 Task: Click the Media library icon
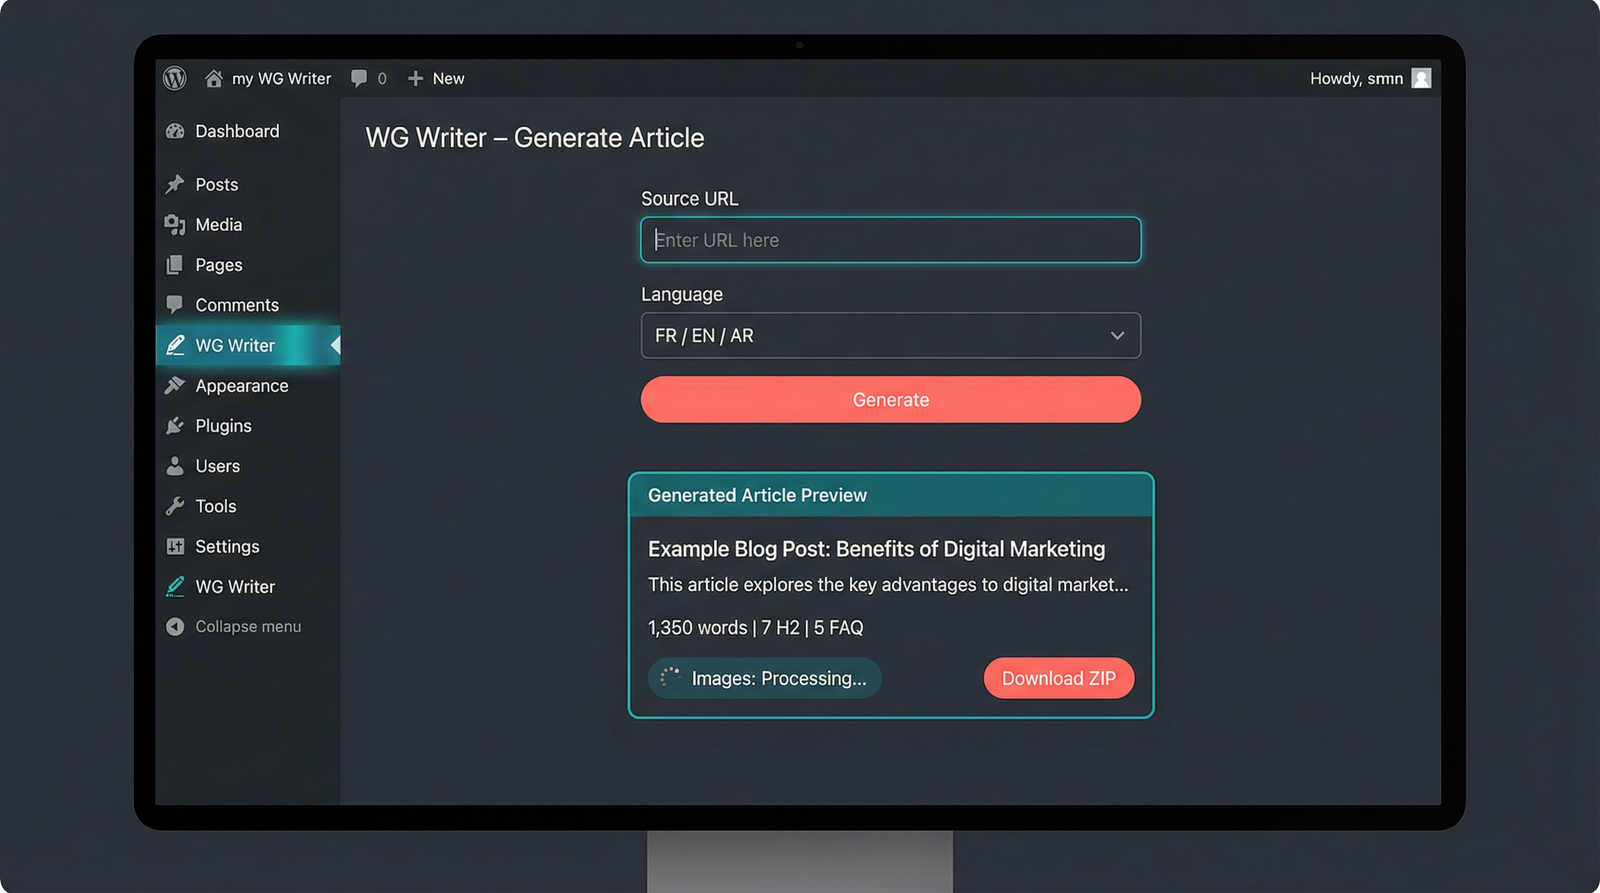point(175,225)
